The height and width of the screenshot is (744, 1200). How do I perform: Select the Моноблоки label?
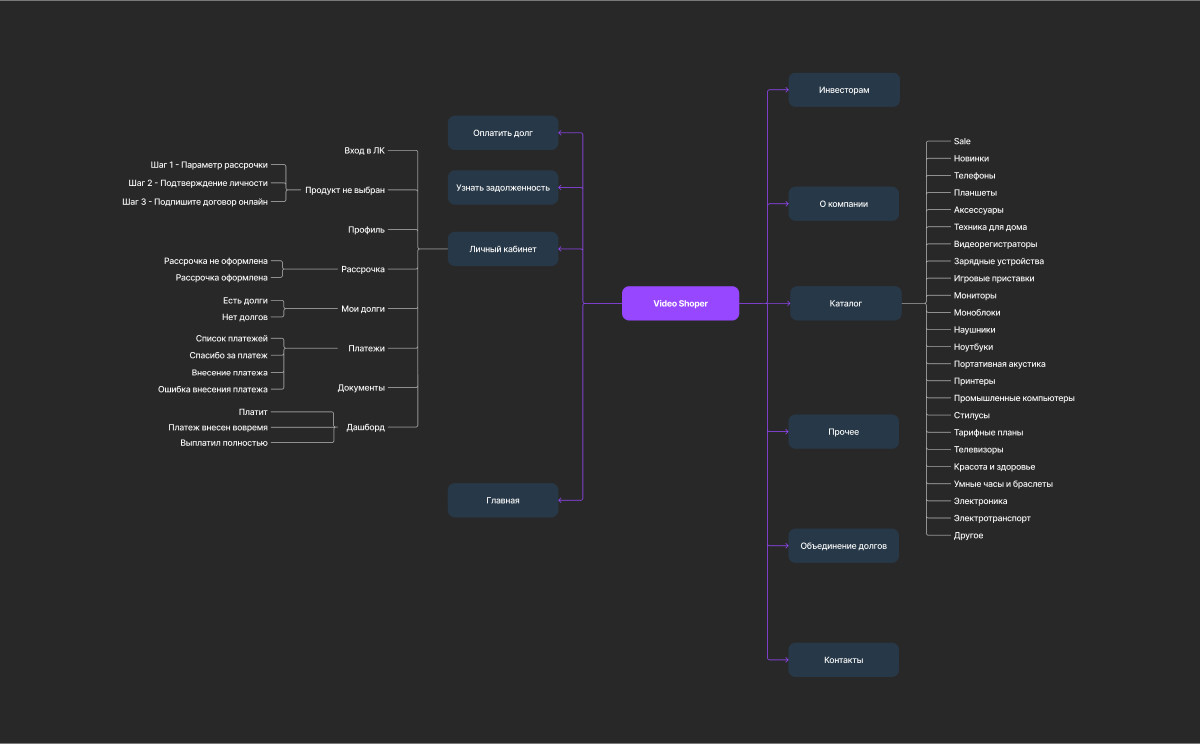[x=977, y=312]
